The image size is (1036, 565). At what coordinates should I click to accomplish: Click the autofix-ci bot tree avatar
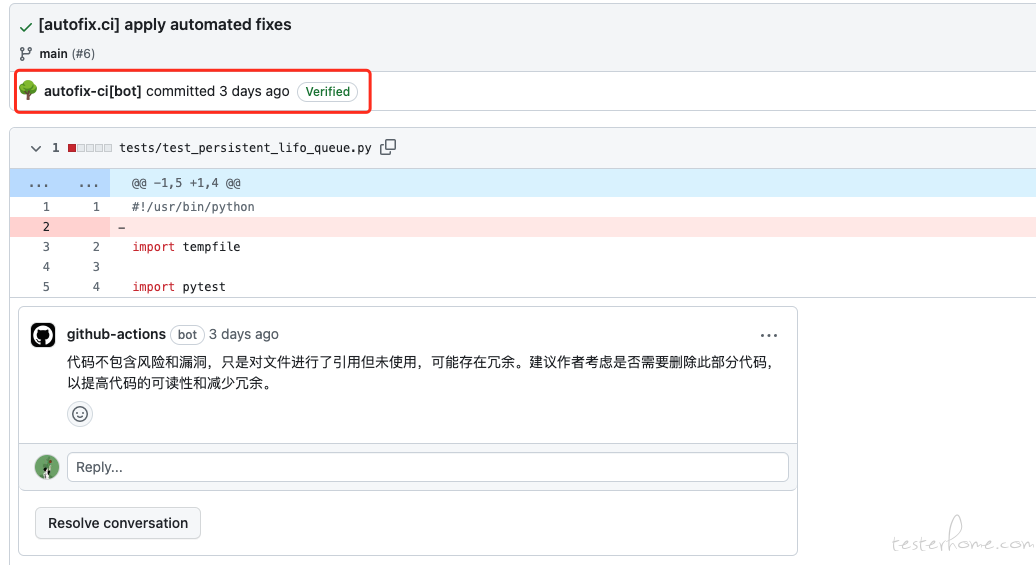tap(28, 90)
